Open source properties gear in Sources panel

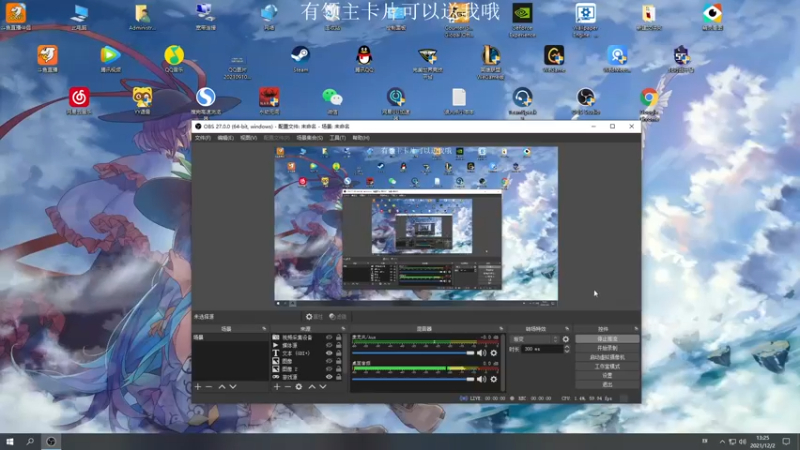(x=298, y=386)
